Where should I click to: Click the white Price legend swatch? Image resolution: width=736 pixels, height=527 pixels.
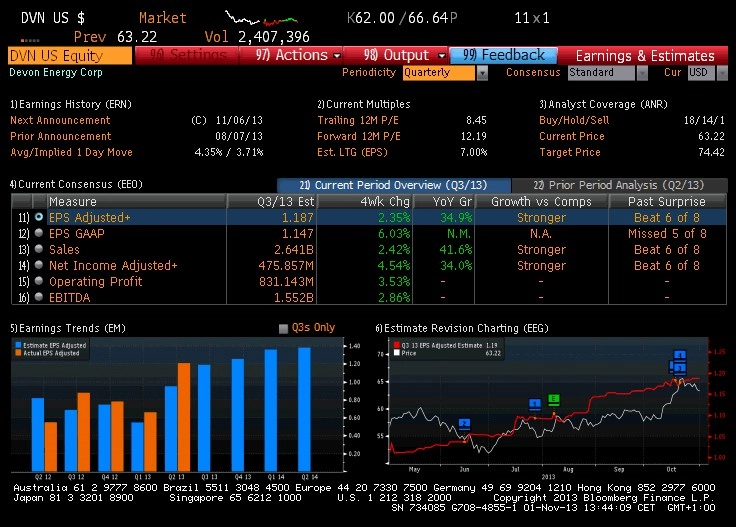(397, 353)
